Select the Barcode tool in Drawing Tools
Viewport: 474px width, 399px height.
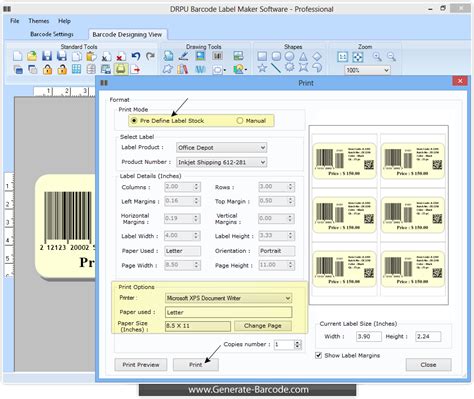click(x=218, y=56)
